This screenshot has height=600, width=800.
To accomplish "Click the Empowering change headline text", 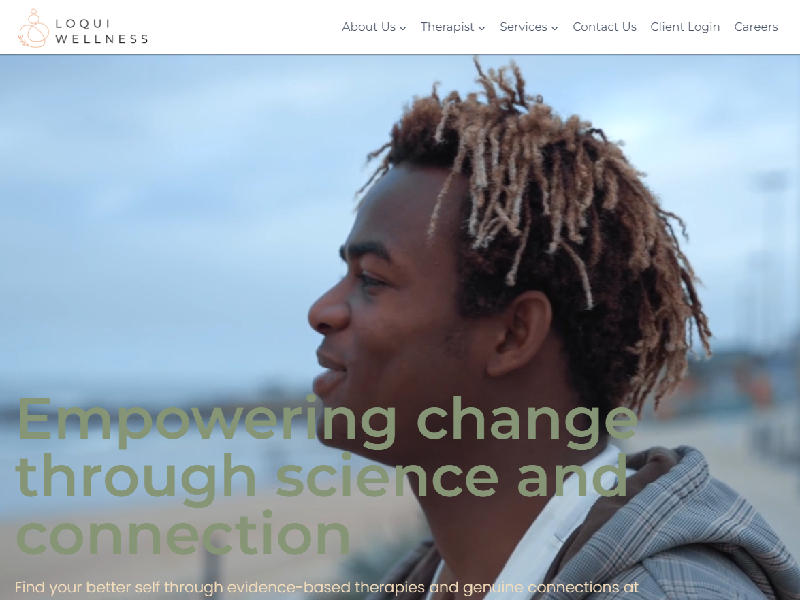I will 327,421.
